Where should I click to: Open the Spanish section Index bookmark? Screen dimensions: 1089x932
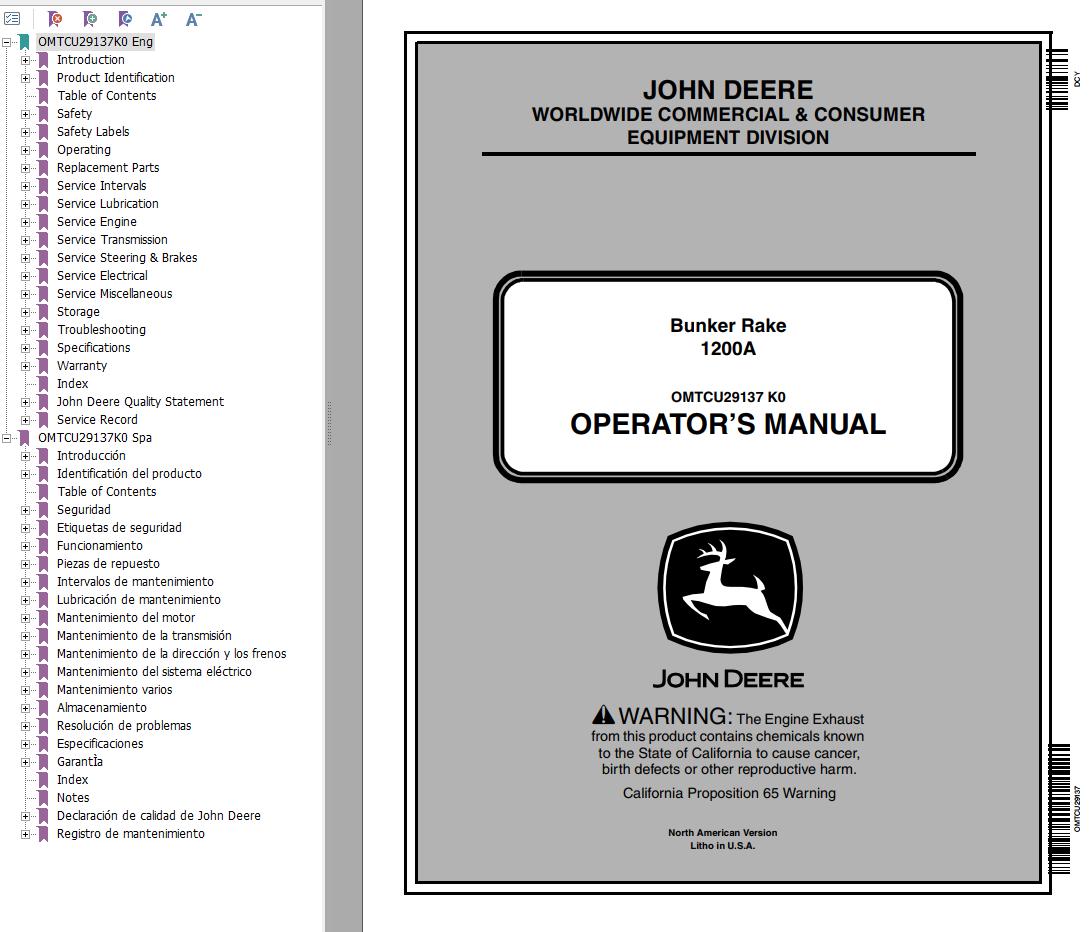coord(72,780)
